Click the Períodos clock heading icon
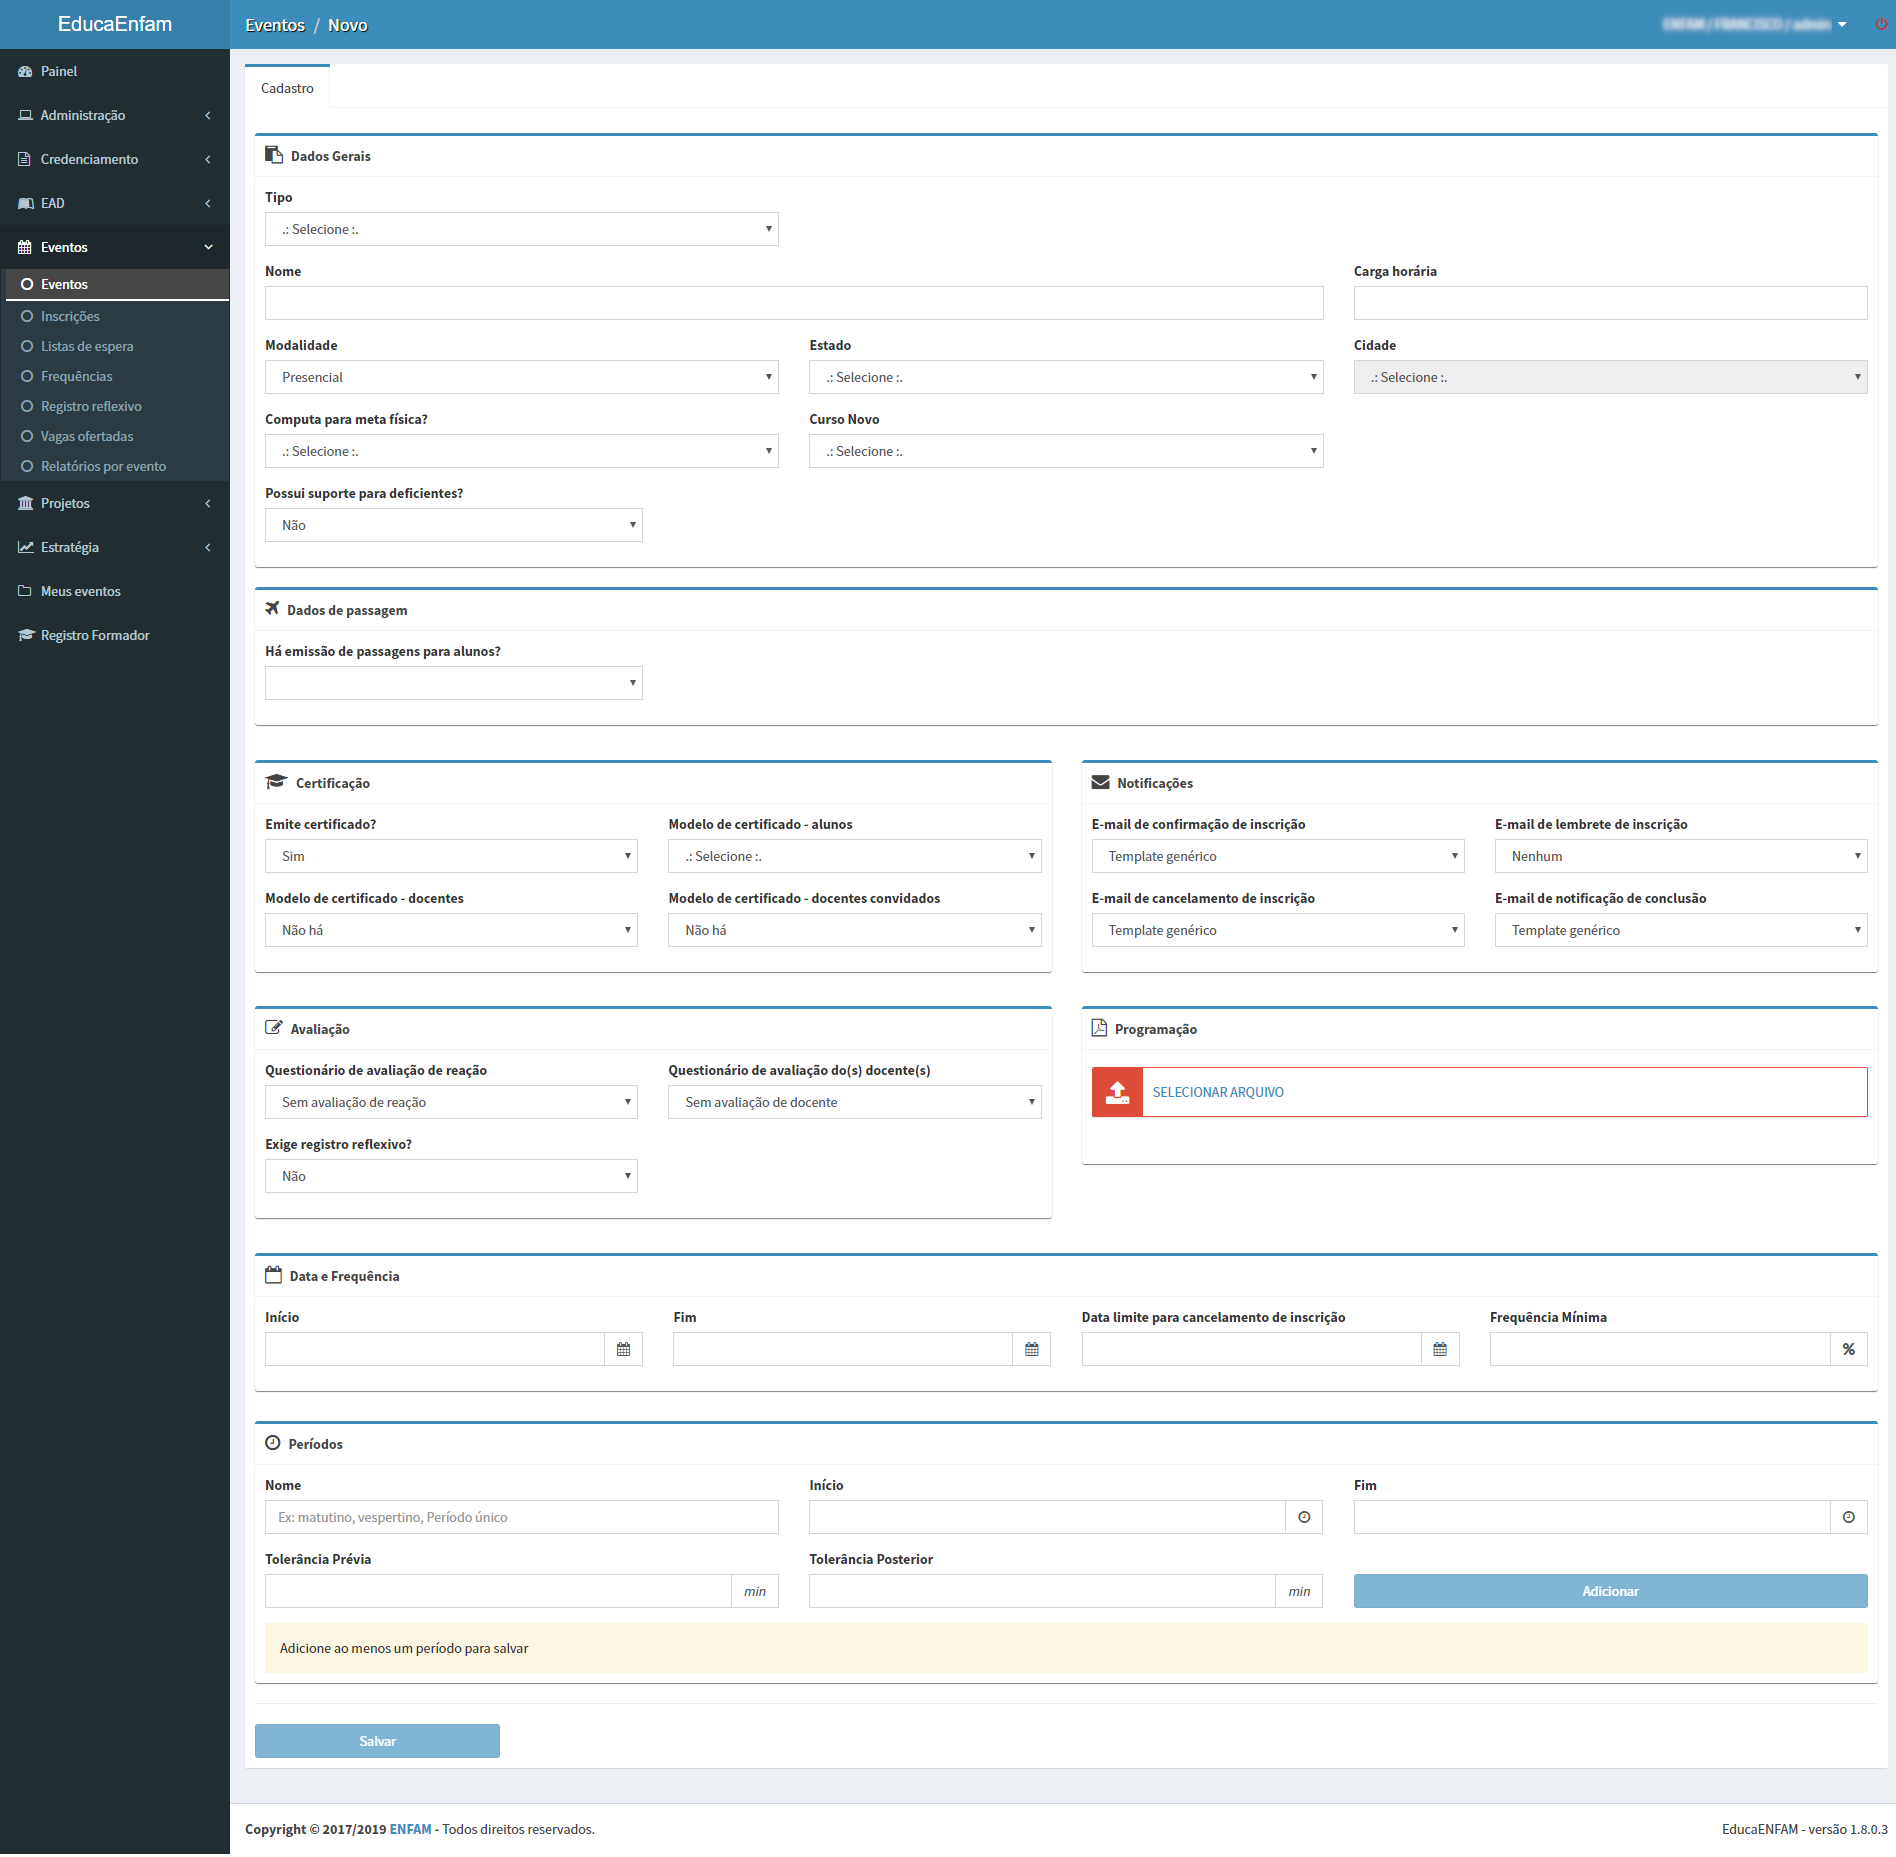 [x=272, y=1442]
